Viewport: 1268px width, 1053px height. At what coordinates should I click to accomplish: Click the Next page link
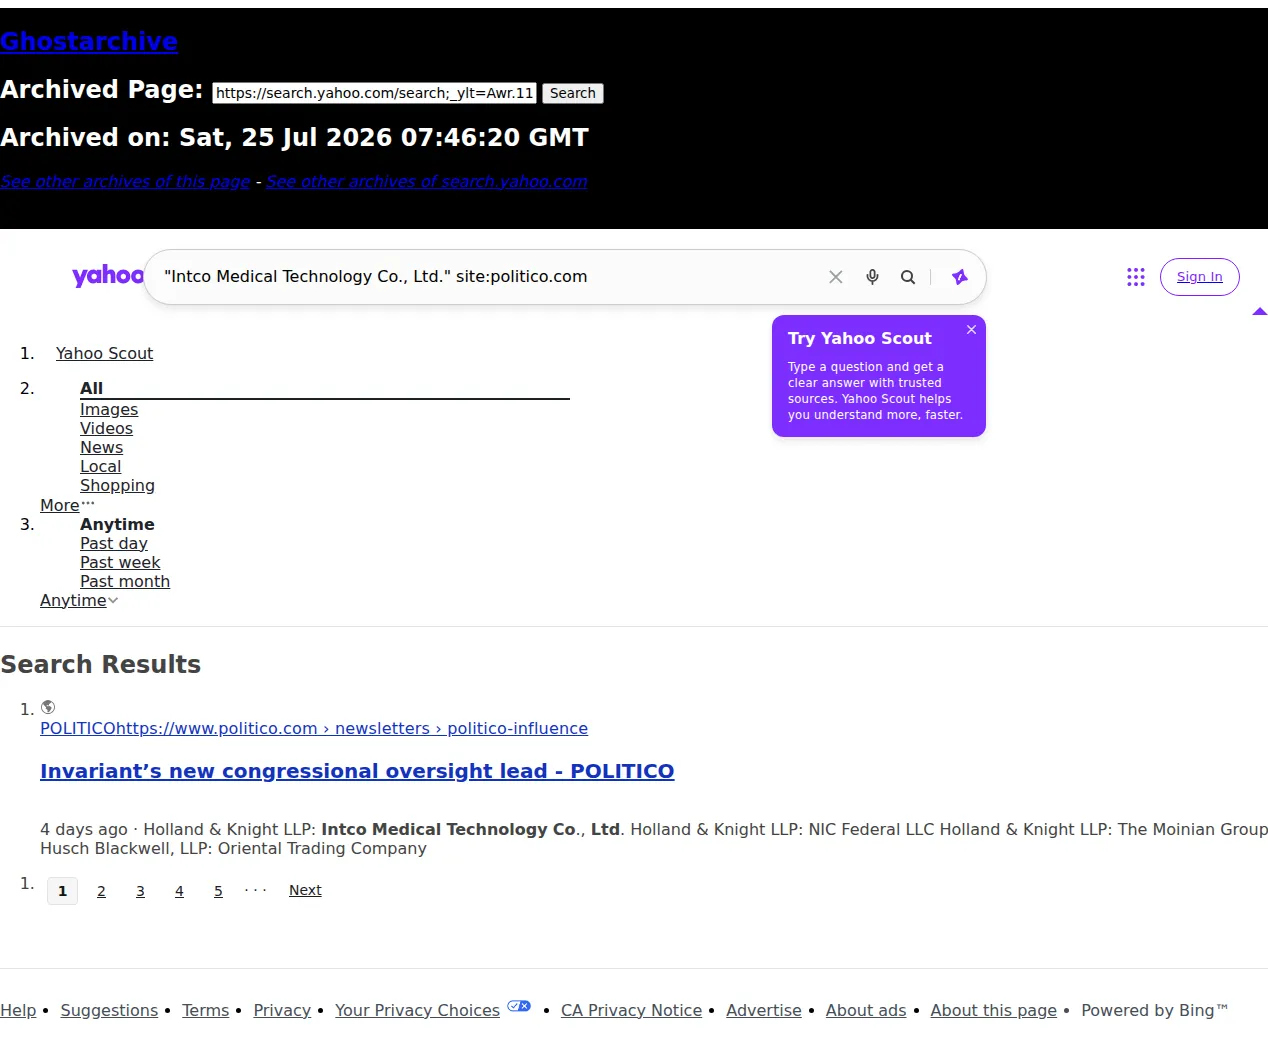pyautogui.click(x=305, y=890)
